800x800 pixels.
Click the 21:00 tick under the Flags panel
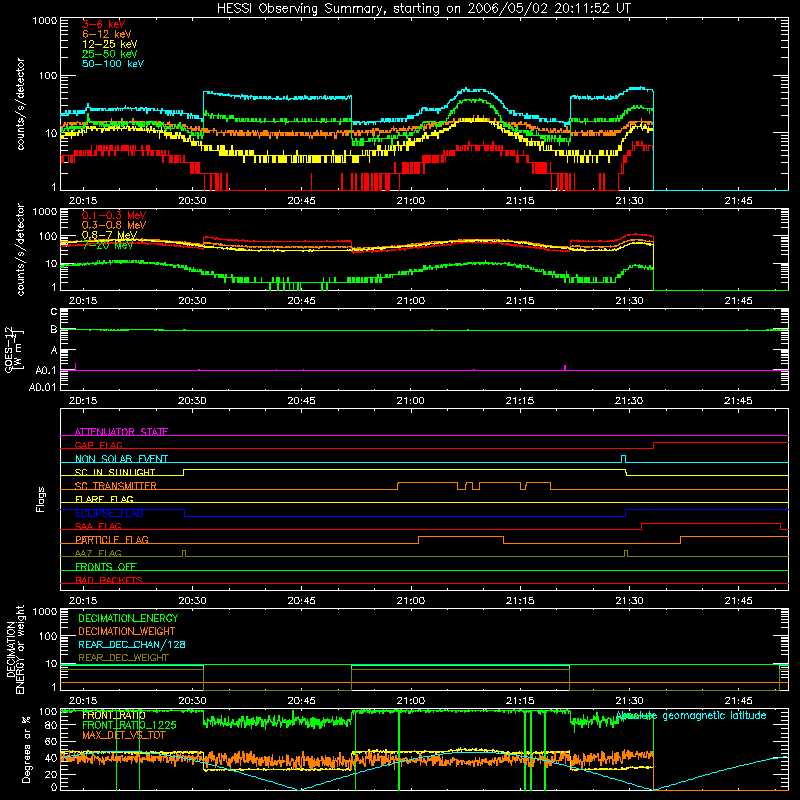(411, 601)
